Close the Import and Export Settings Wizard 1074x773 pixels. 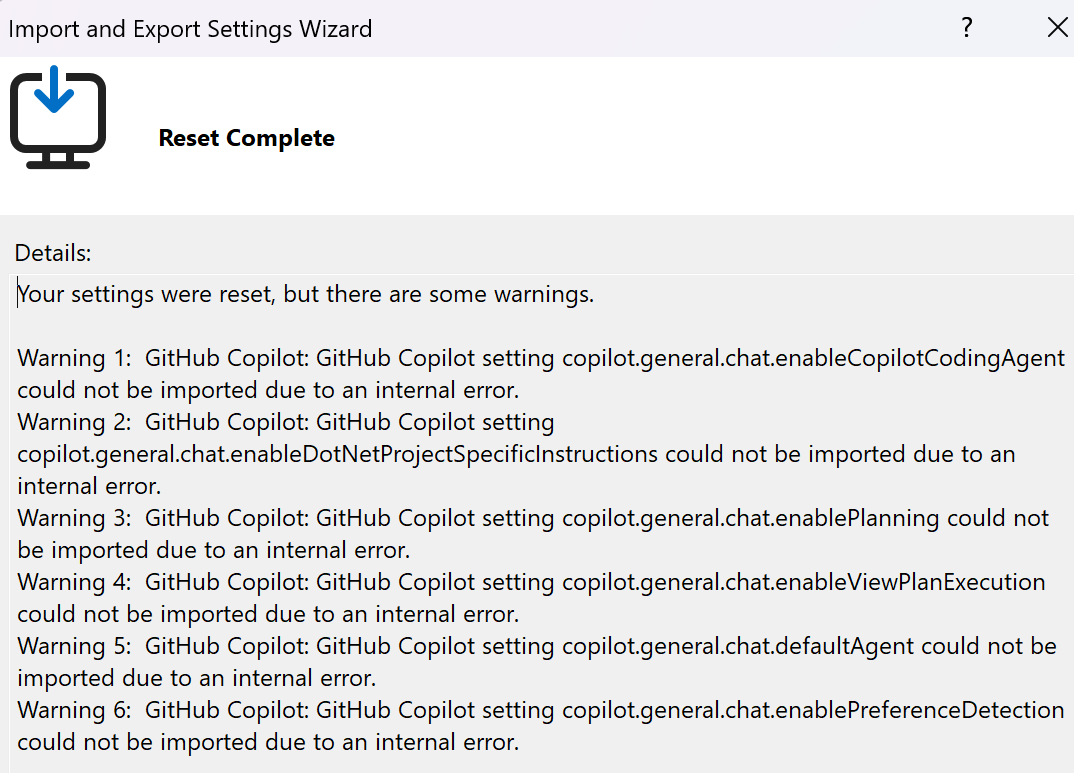pos(1057,28)
